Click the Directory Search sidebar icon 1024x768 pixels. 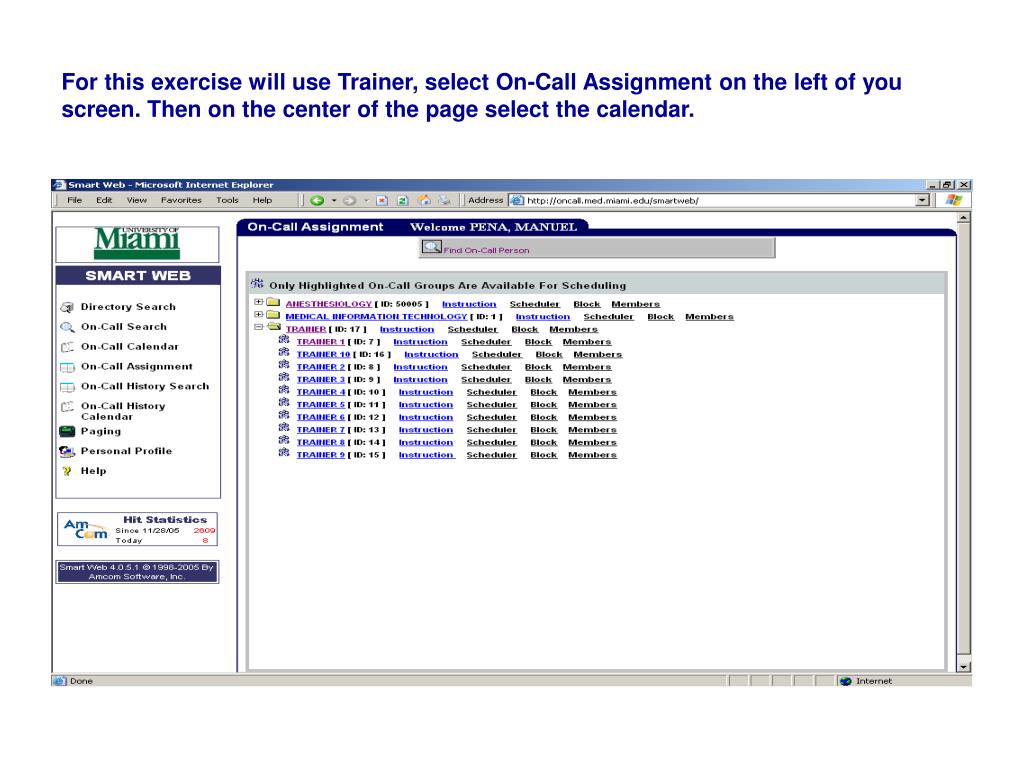click(x=67, y=307)
